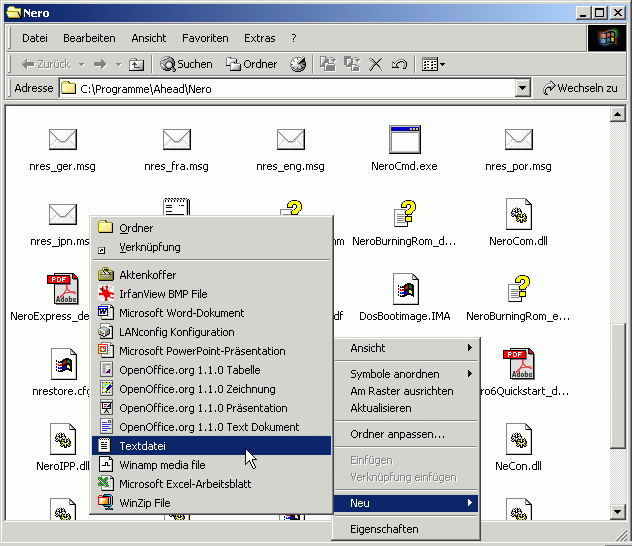Screen dimensions: 632x546
Task: Select Textdatei in New submenu
Action: pyautogui.click(x=212, y=446)
